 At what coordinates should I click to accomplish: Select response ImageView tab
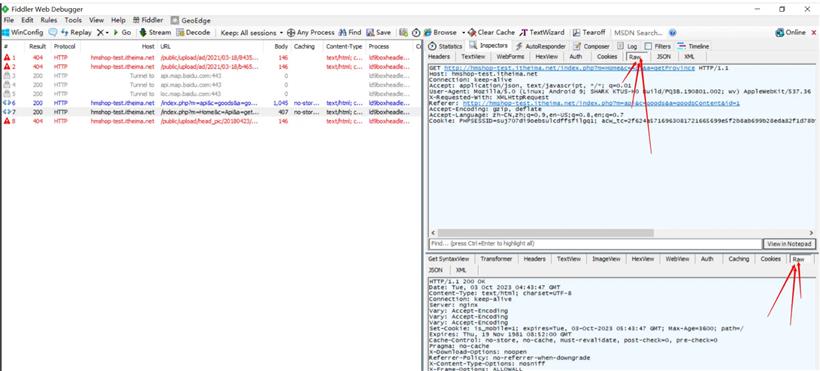tap(606, 259)
